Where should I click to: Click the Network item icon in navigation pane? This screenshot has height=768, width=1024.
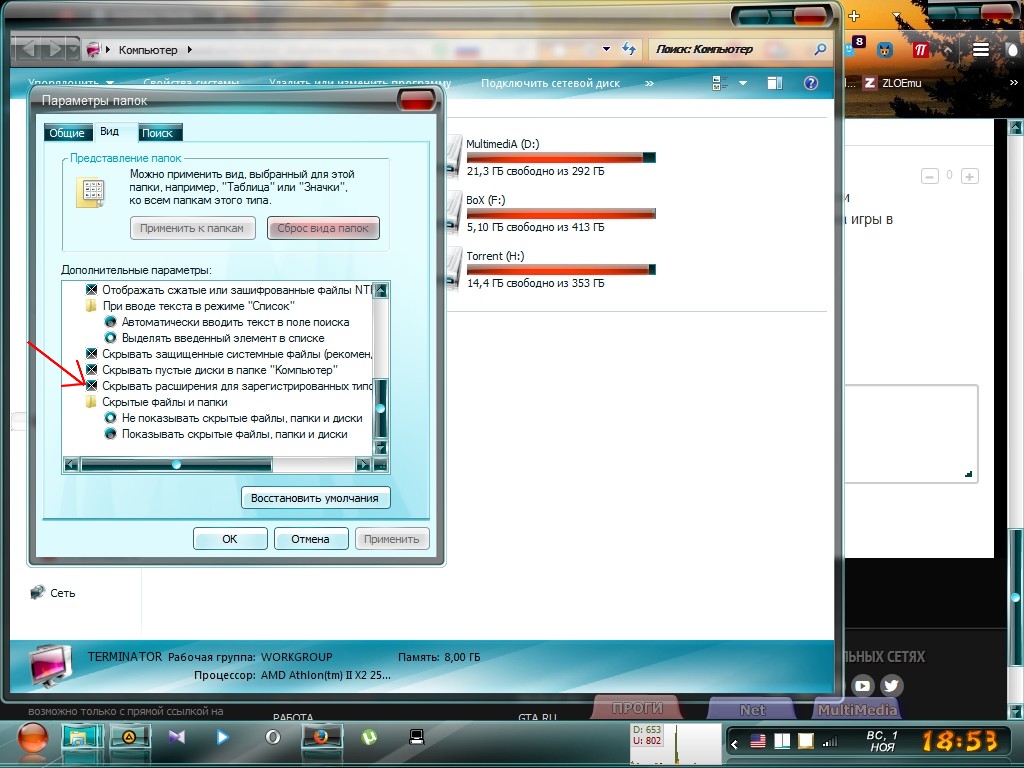37,592
